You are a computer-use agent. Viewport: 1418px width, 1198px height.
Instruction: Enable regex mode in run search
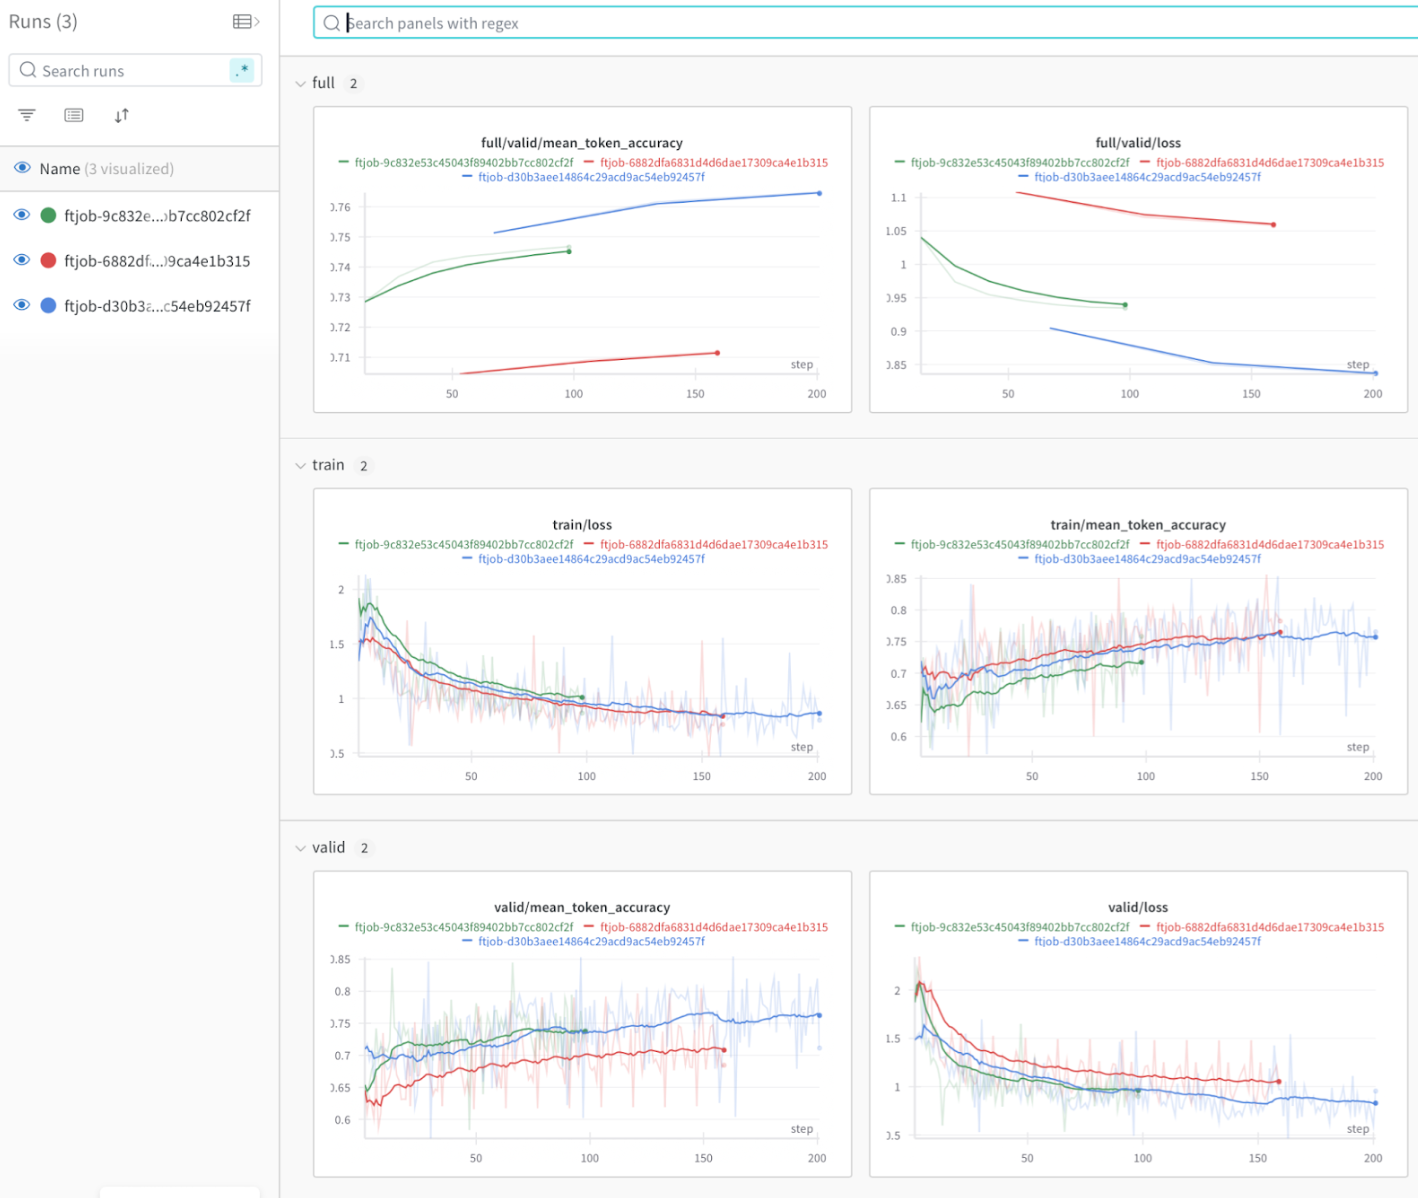(240, 70)
